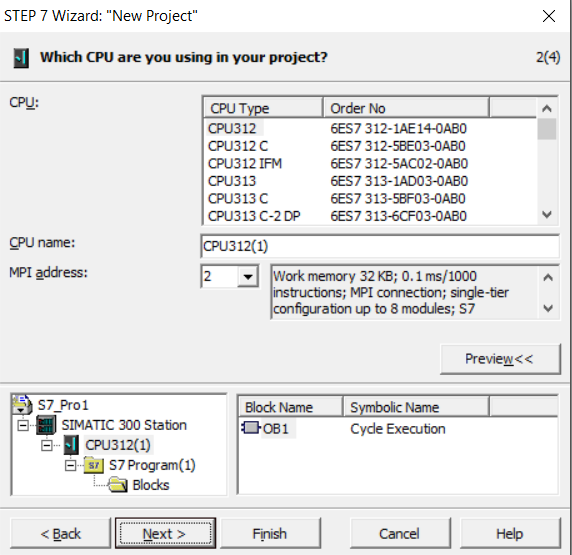Screen dimensions: 572x555
Task: Click CPU list scrollbar down arrow
Action: click(546, 214)
